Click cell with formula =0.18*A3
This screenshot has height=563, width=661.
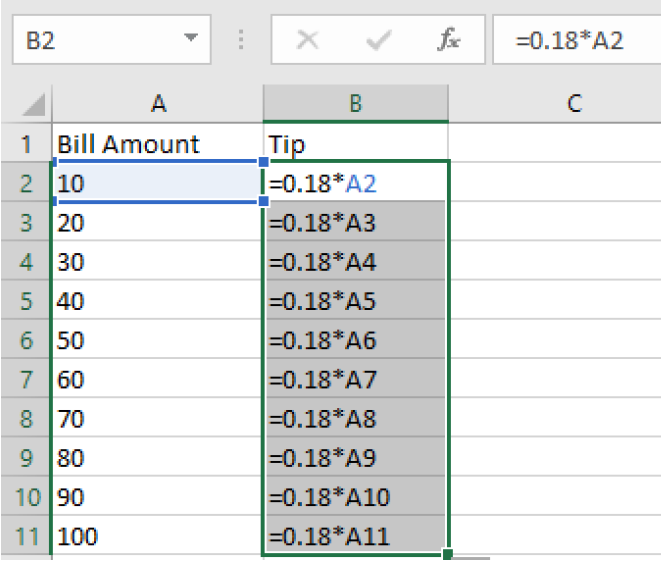click(356, 222)
